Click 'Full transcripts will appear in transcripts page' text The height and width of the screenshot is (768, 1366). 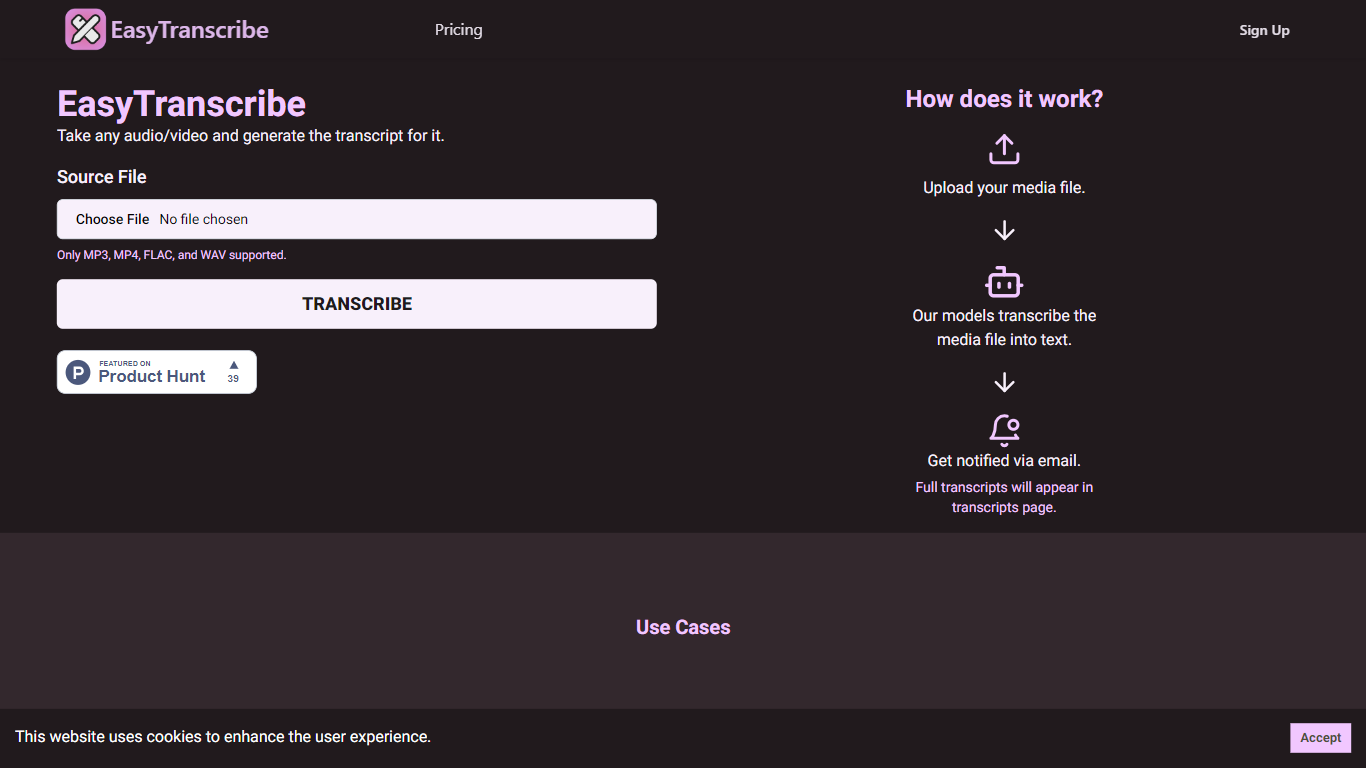click(1004, 498)
